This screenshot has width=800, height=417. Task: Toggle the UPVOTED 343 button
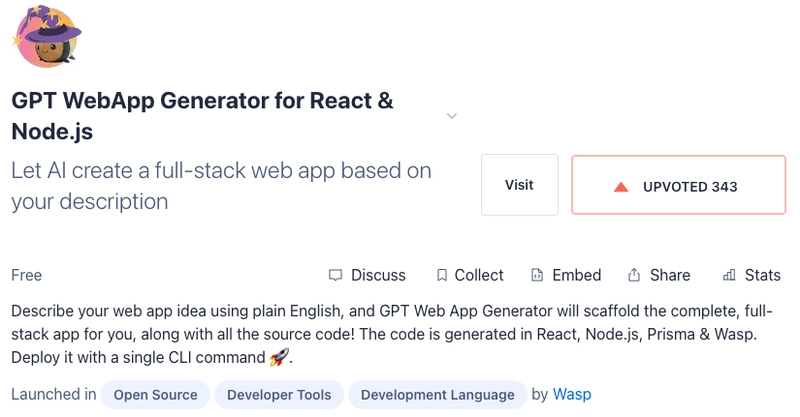pyautogui.click(x=679, y=185)
